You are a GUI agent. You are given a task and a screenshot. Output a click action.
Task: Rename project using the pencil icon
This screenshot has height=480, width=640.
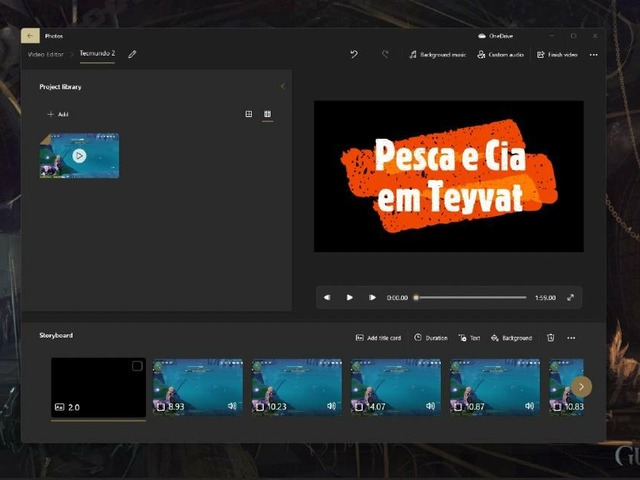[132, 54]
